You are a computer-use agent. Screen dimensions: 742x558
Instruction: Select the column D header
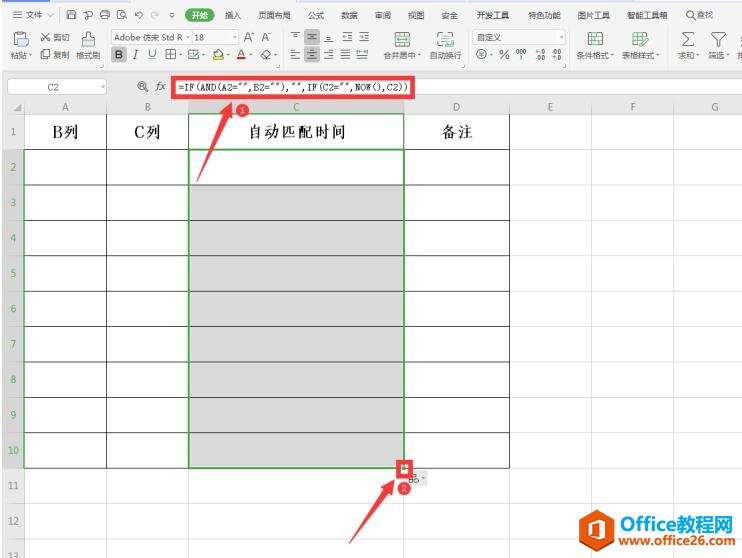pos(456,107)
